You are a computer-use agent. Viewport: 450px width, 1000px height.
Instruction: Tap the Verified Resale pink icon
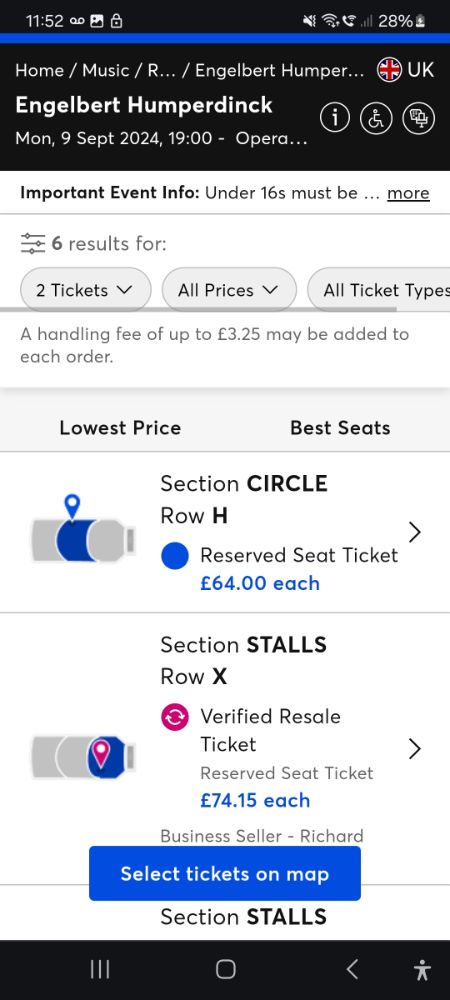click(175, 717)
